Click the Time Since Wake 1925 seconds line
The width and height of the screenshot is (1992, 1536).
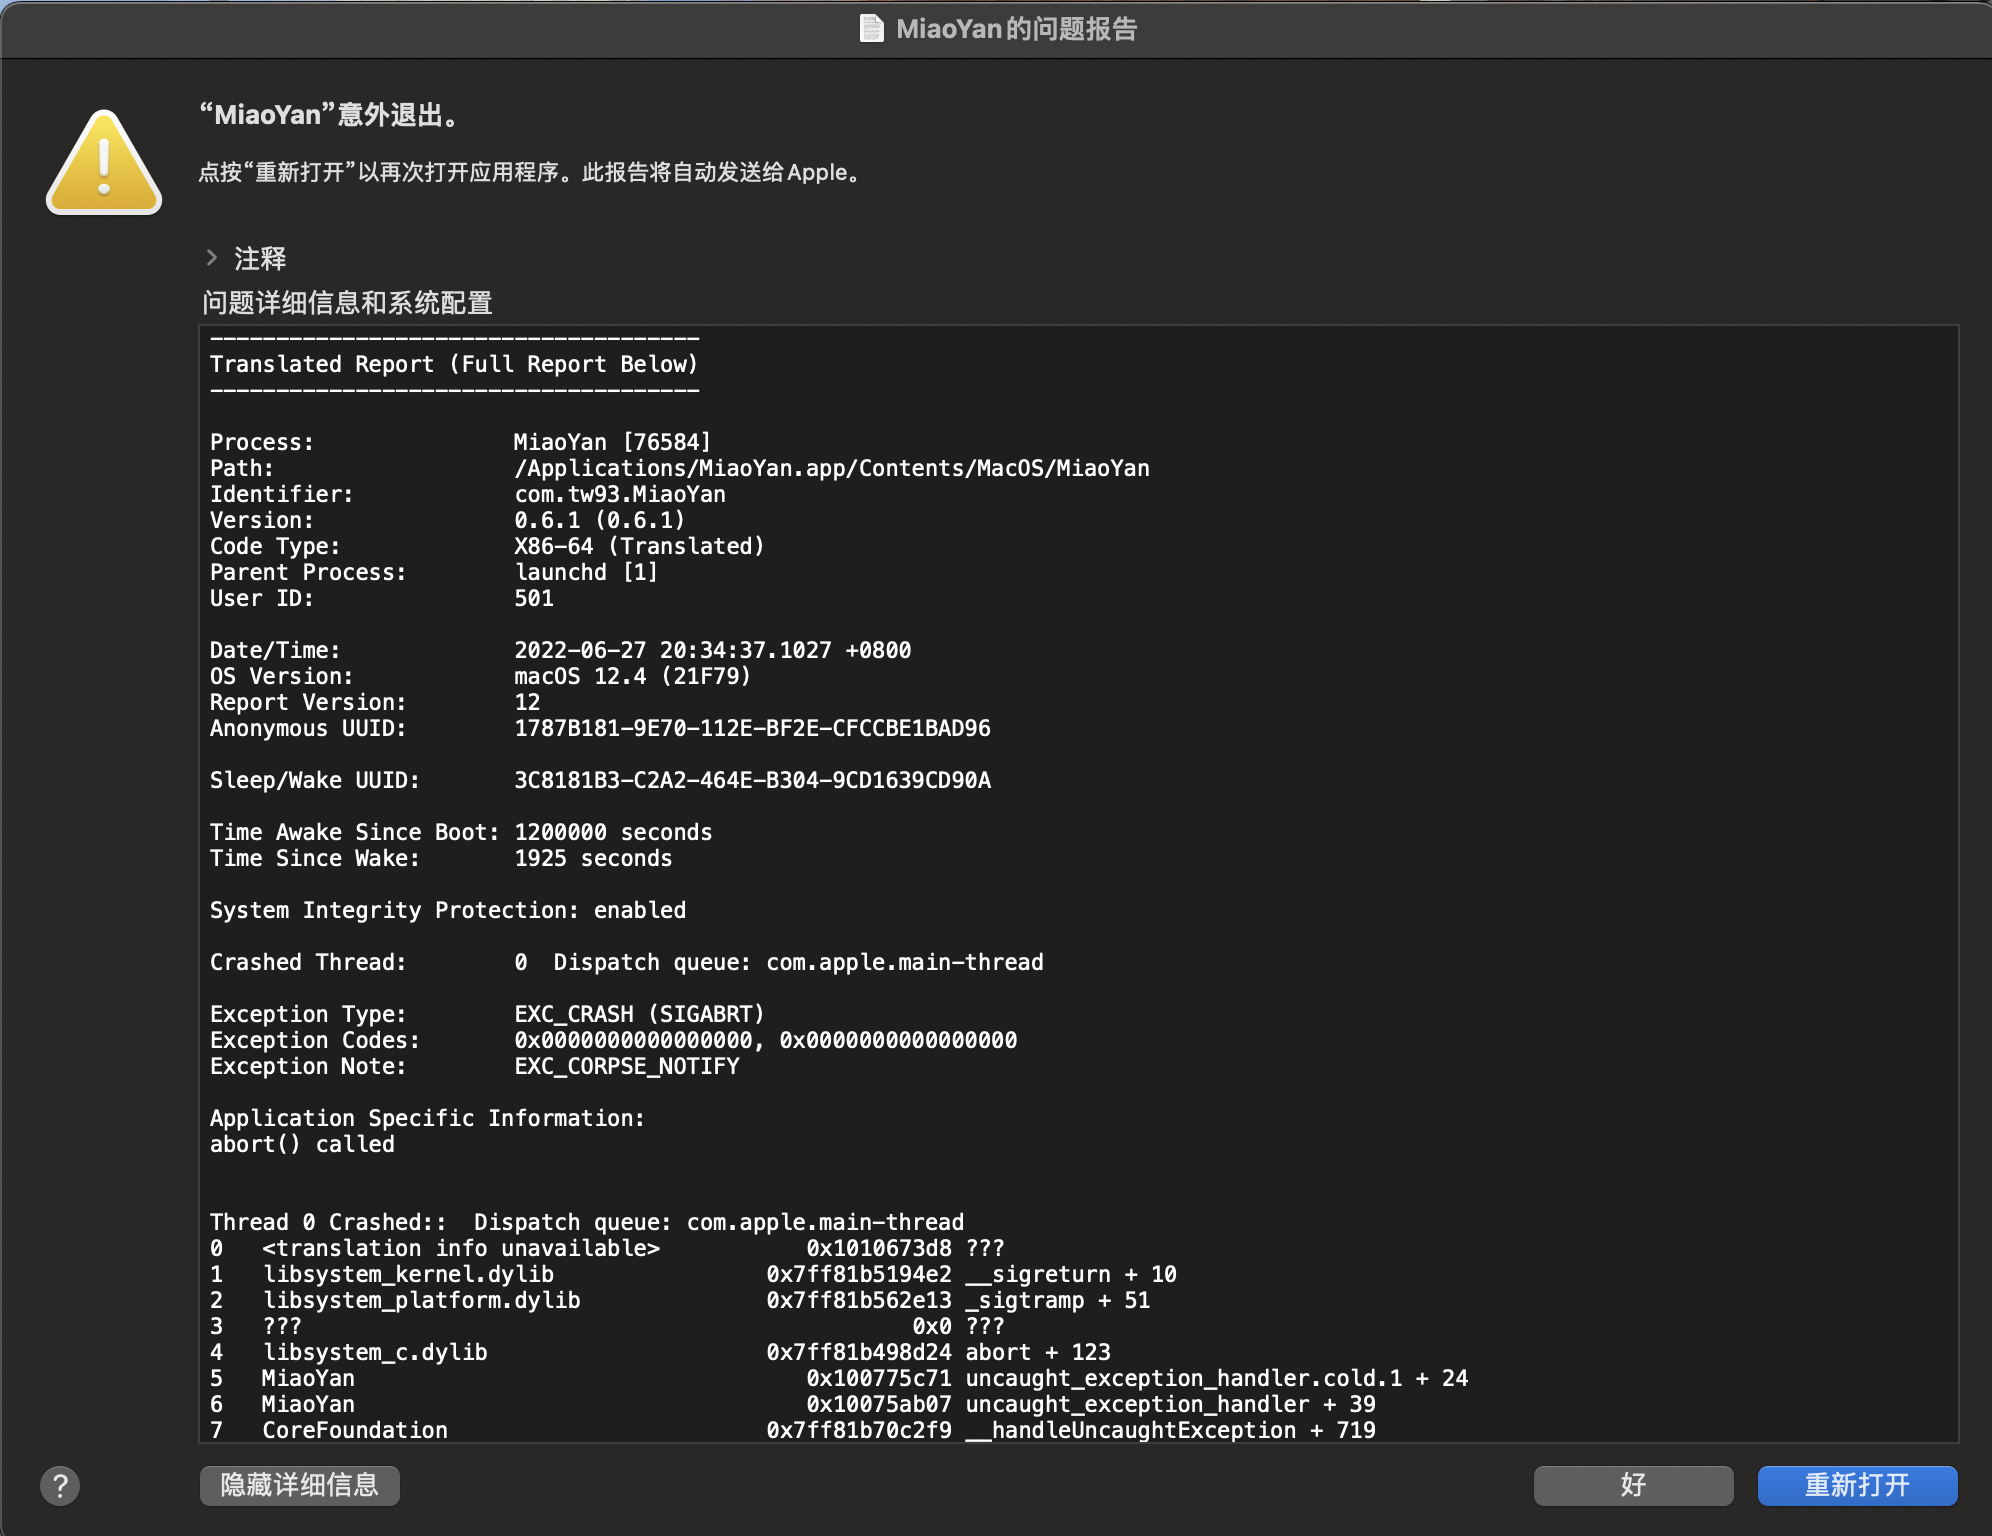click(441, 858)
